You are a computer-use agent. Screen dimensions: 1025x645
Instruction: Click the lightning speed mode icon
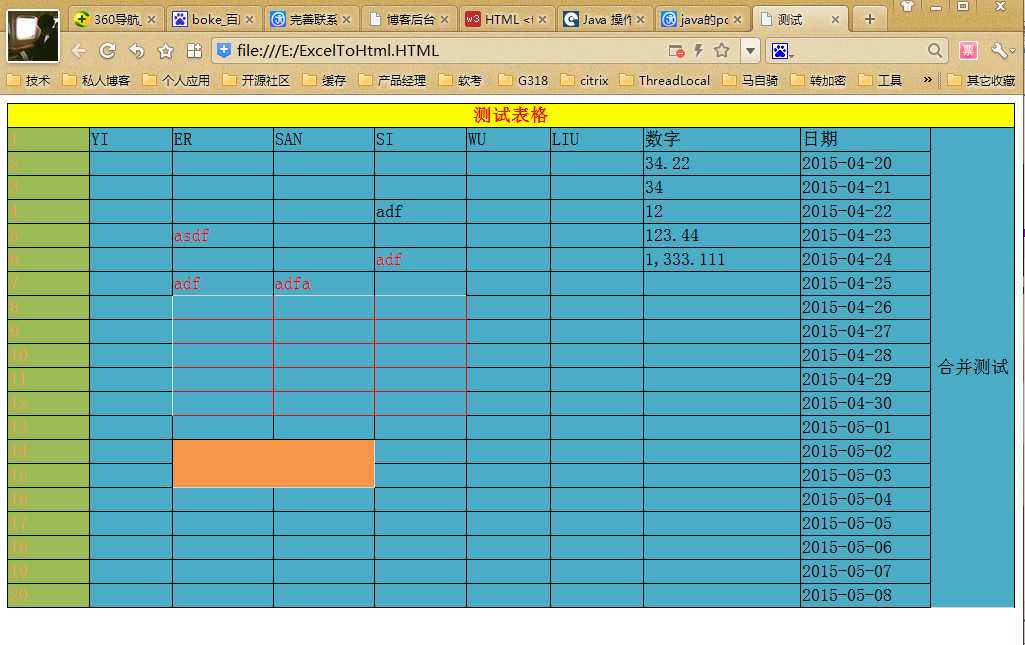click(x=699, y=50)
